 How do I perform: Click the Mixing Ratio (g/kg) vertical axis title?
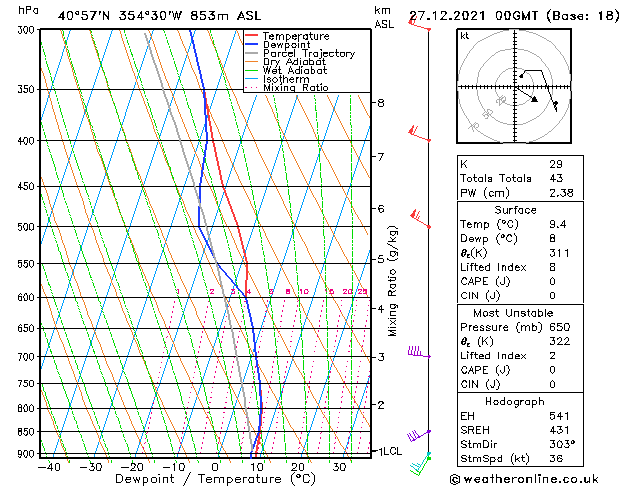click(392, 281)
